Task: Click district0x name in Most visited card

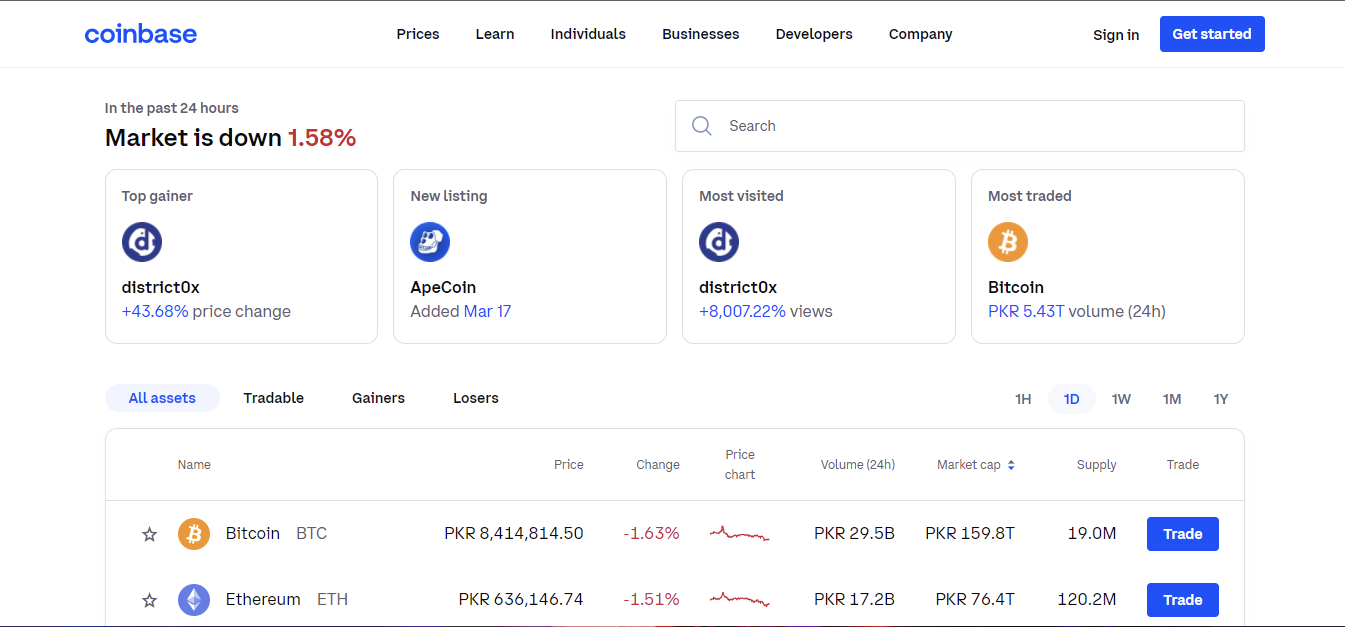Action: point(738,288)
